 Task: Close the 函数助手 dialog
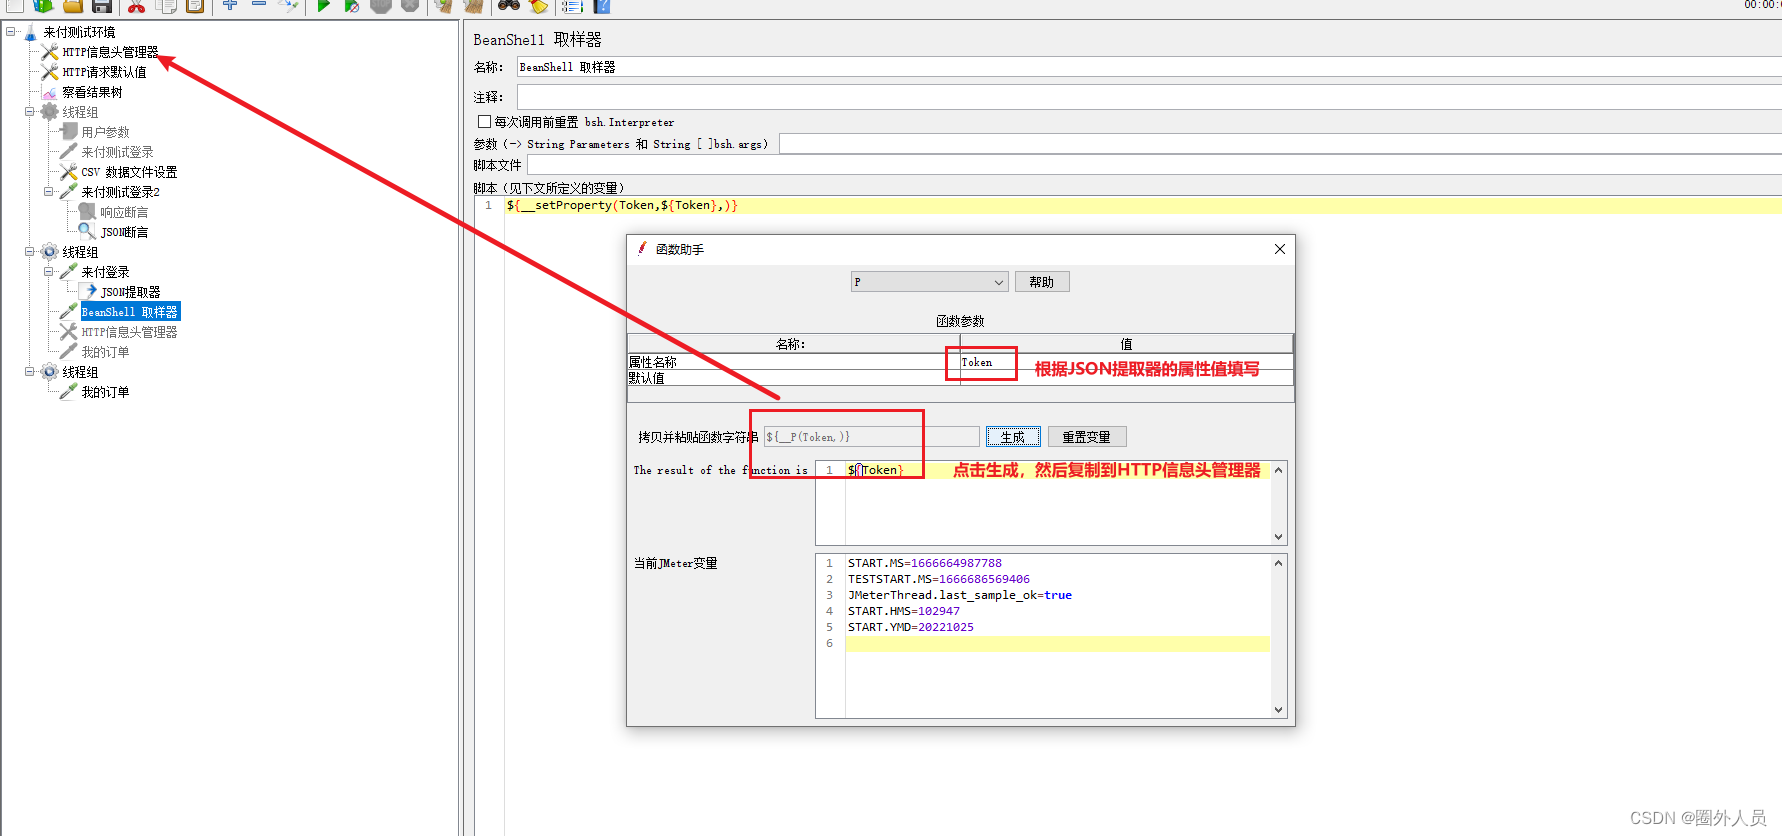(x=1279, y=249)
